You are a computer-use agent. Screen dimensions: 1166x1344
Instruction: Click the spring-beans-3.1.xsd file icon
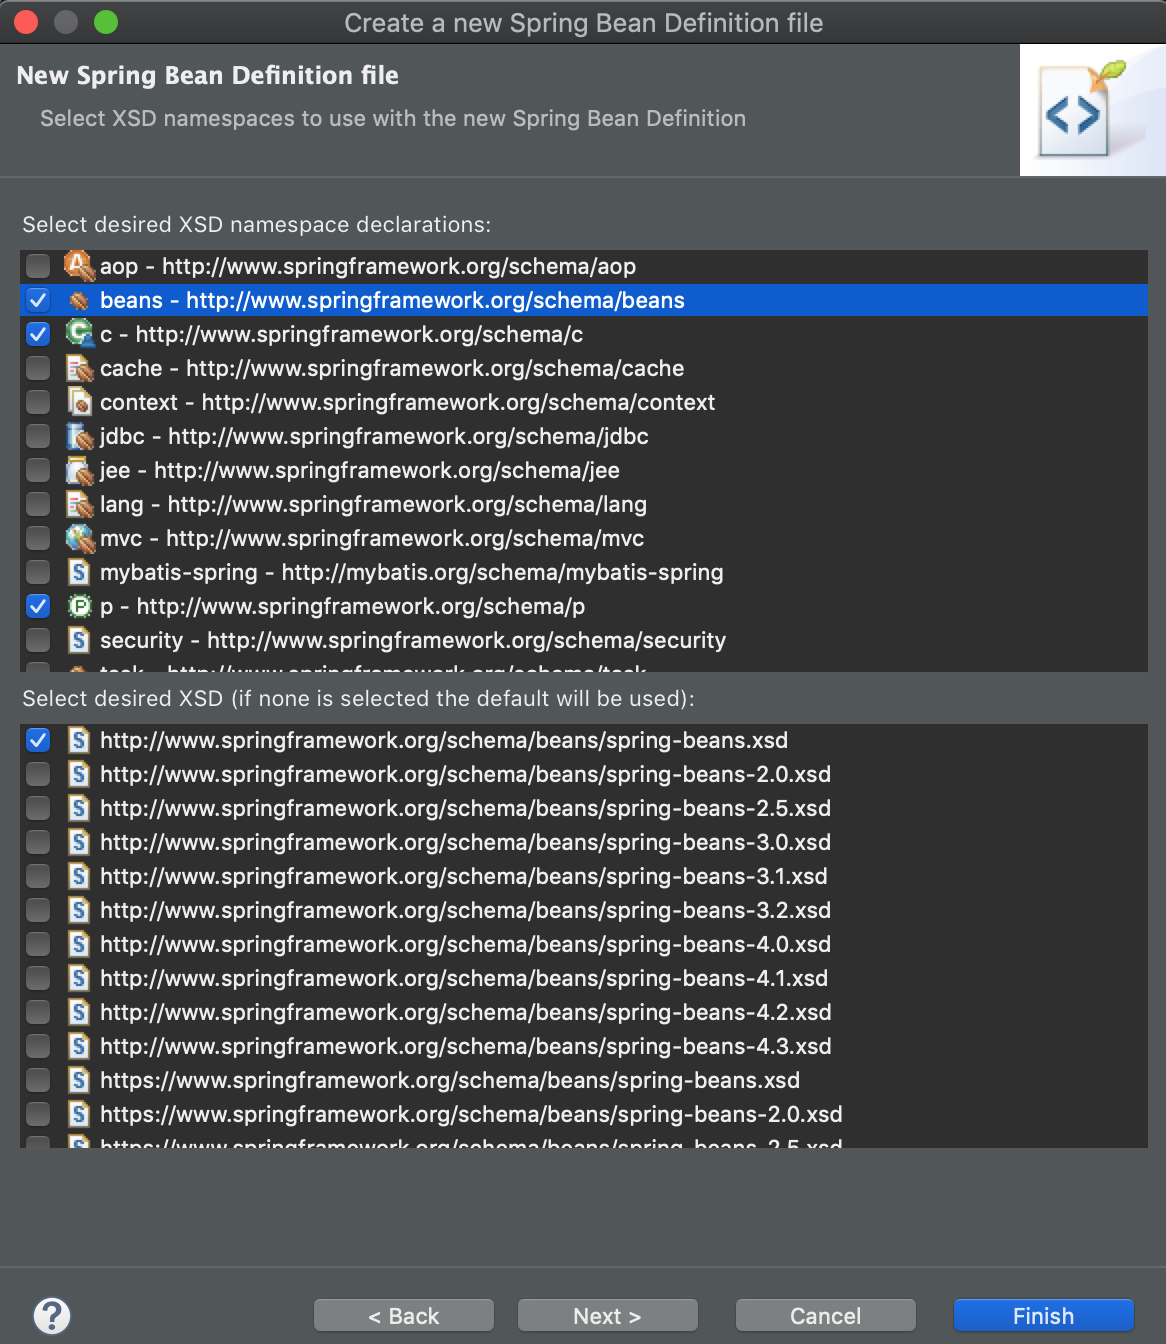click(x=79, y=876)
